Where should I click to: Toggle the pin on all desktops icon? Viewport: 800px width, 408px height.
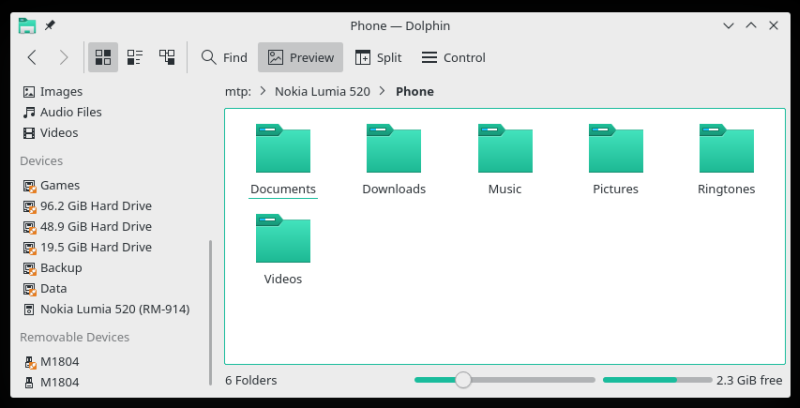pos(49,25)
